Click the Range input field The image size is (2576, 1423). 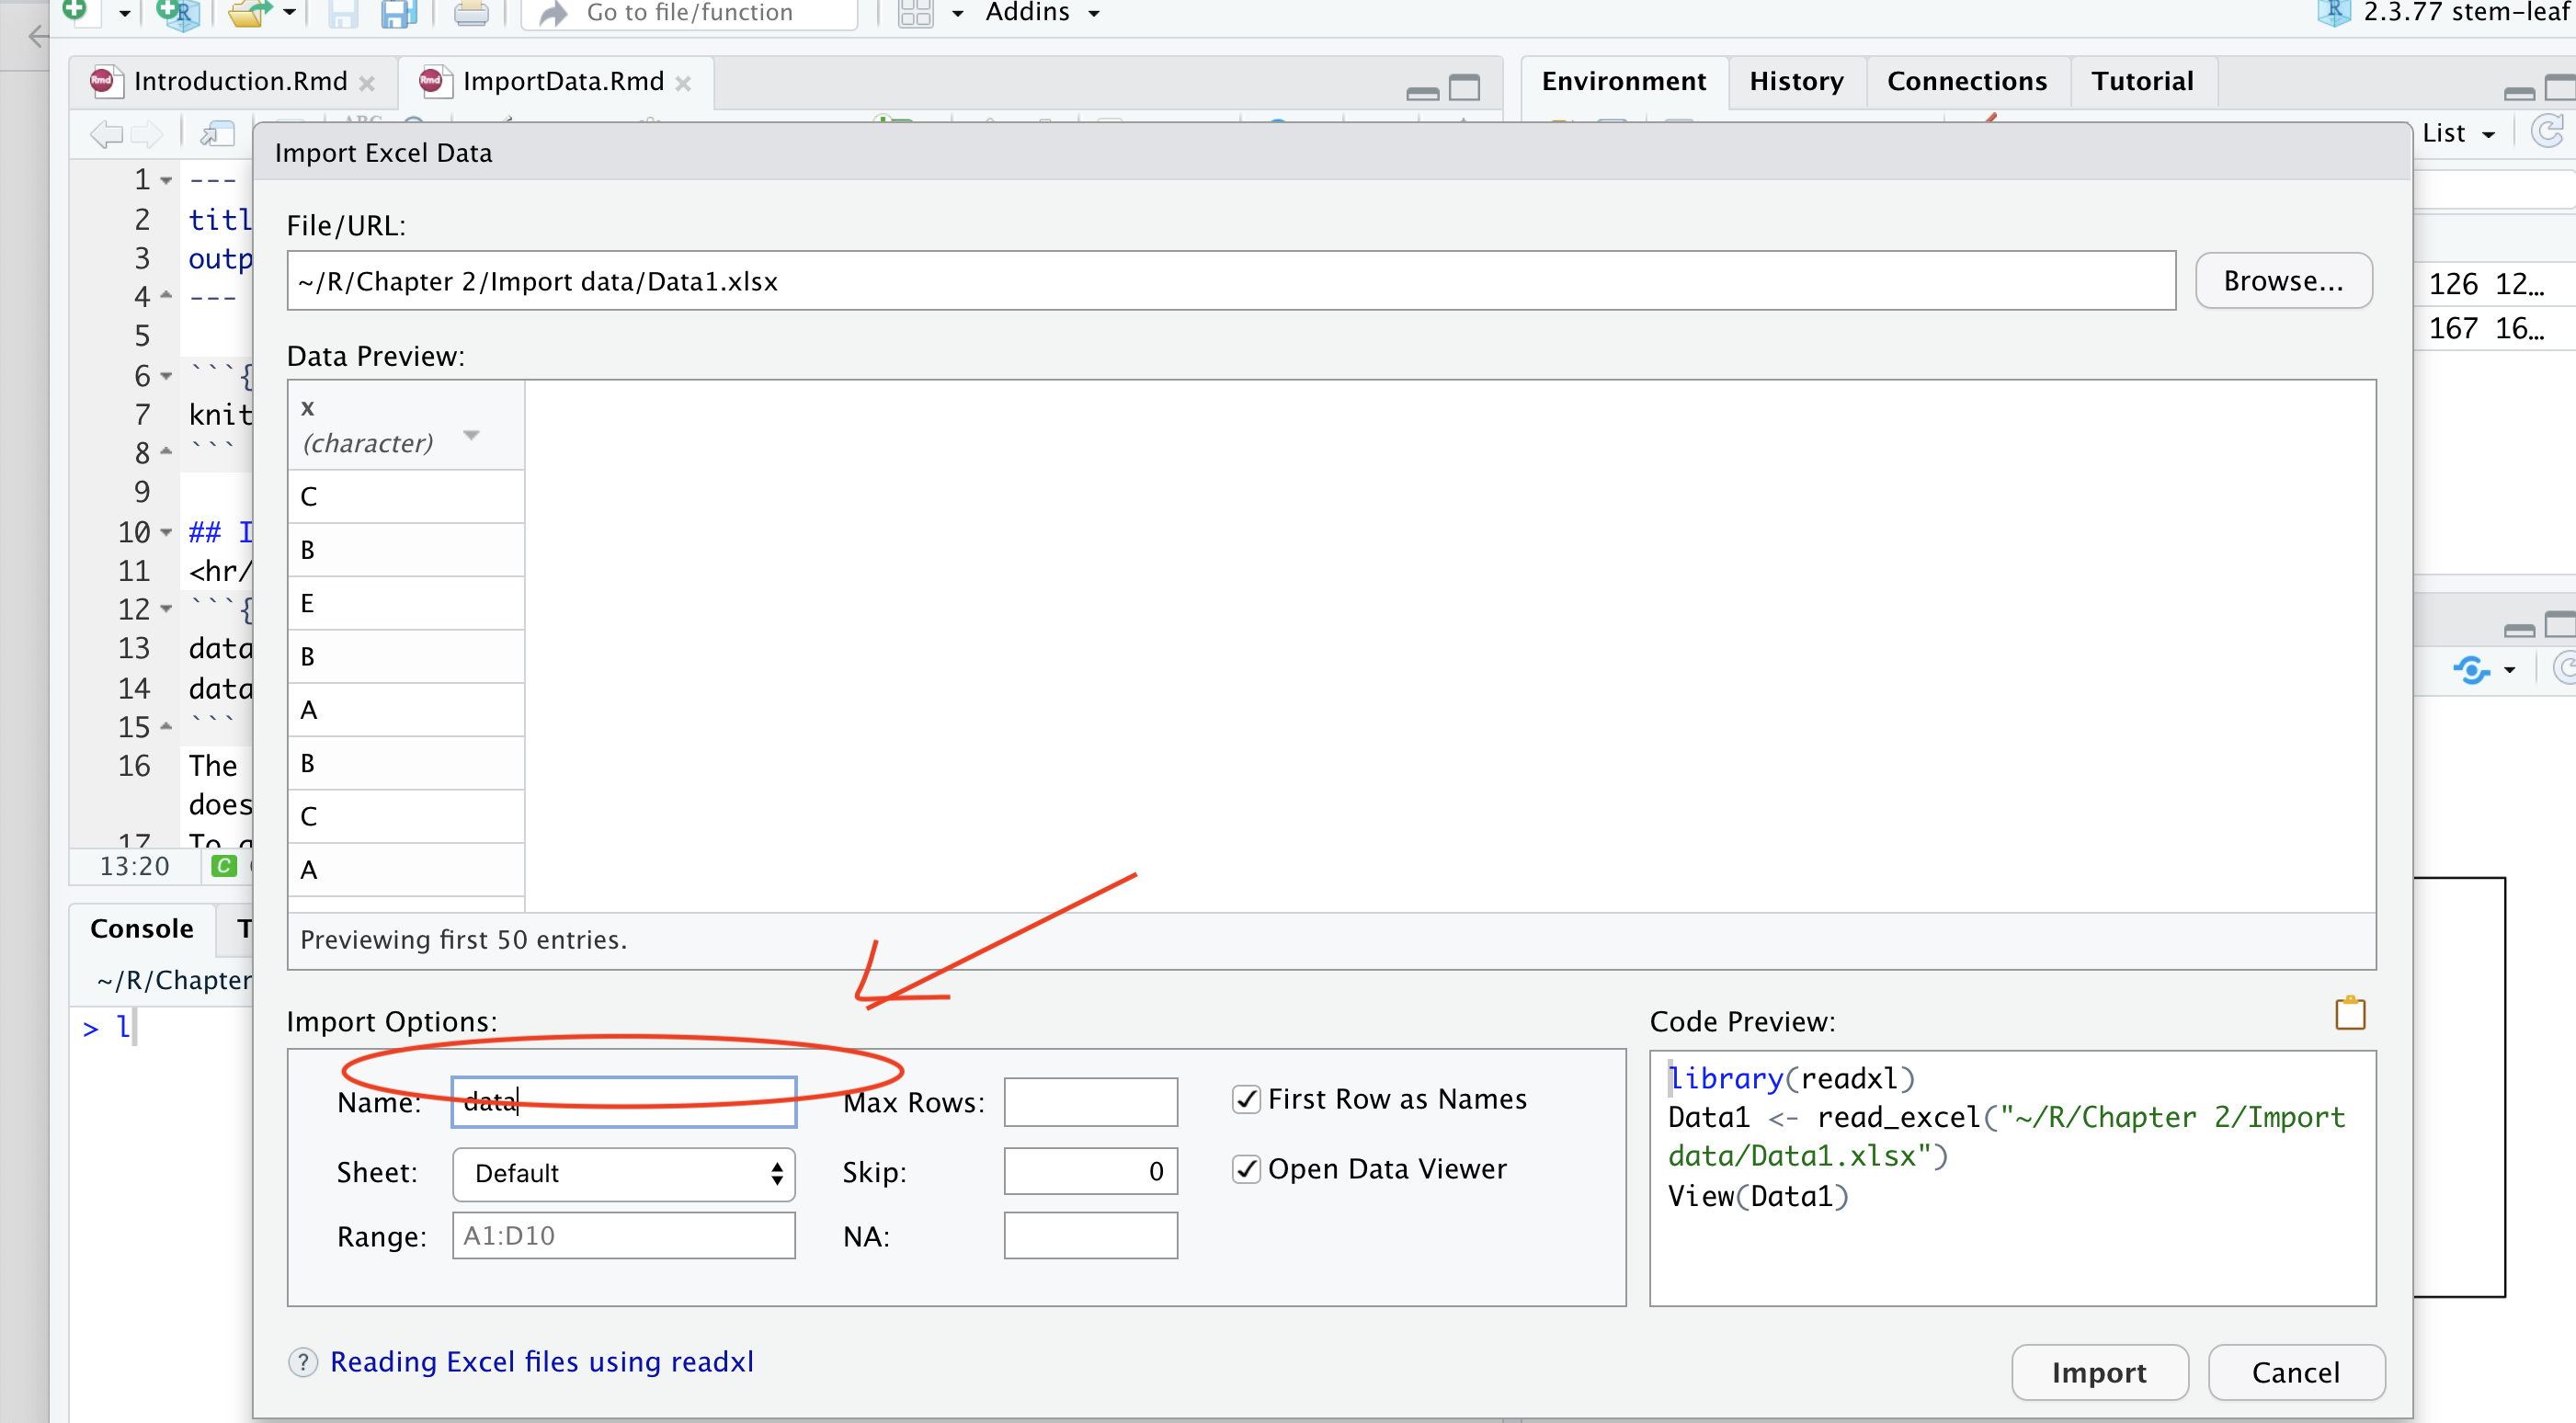(x=623, y=1236)
